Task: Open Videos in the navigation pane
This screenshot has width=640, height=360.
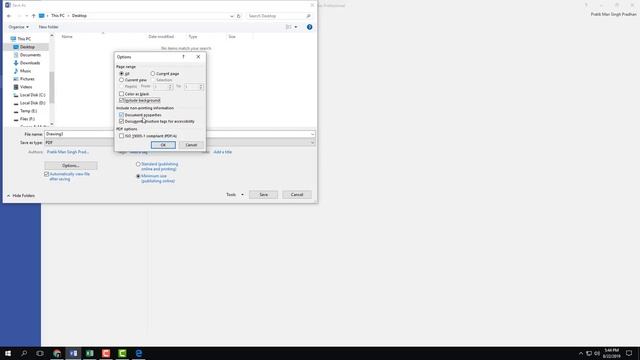Action: (x=26, y=87)
